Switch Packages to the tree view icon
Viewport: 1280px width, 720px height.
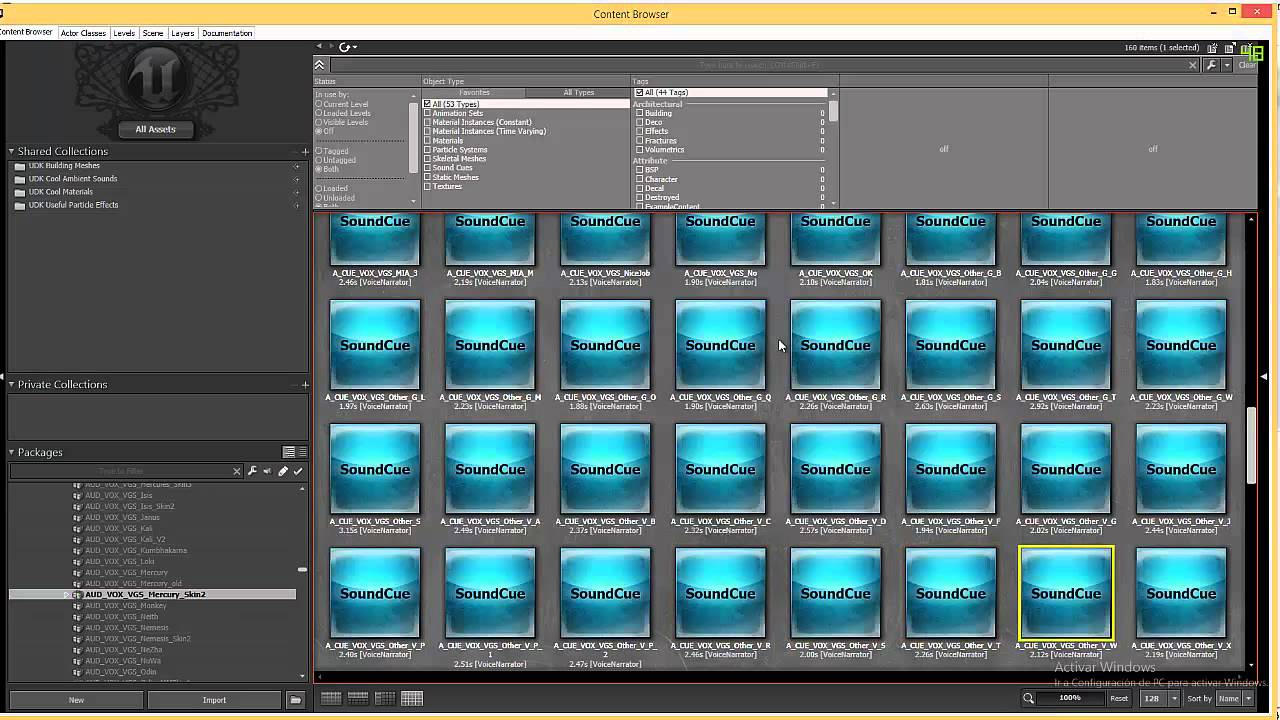point(288,452)
